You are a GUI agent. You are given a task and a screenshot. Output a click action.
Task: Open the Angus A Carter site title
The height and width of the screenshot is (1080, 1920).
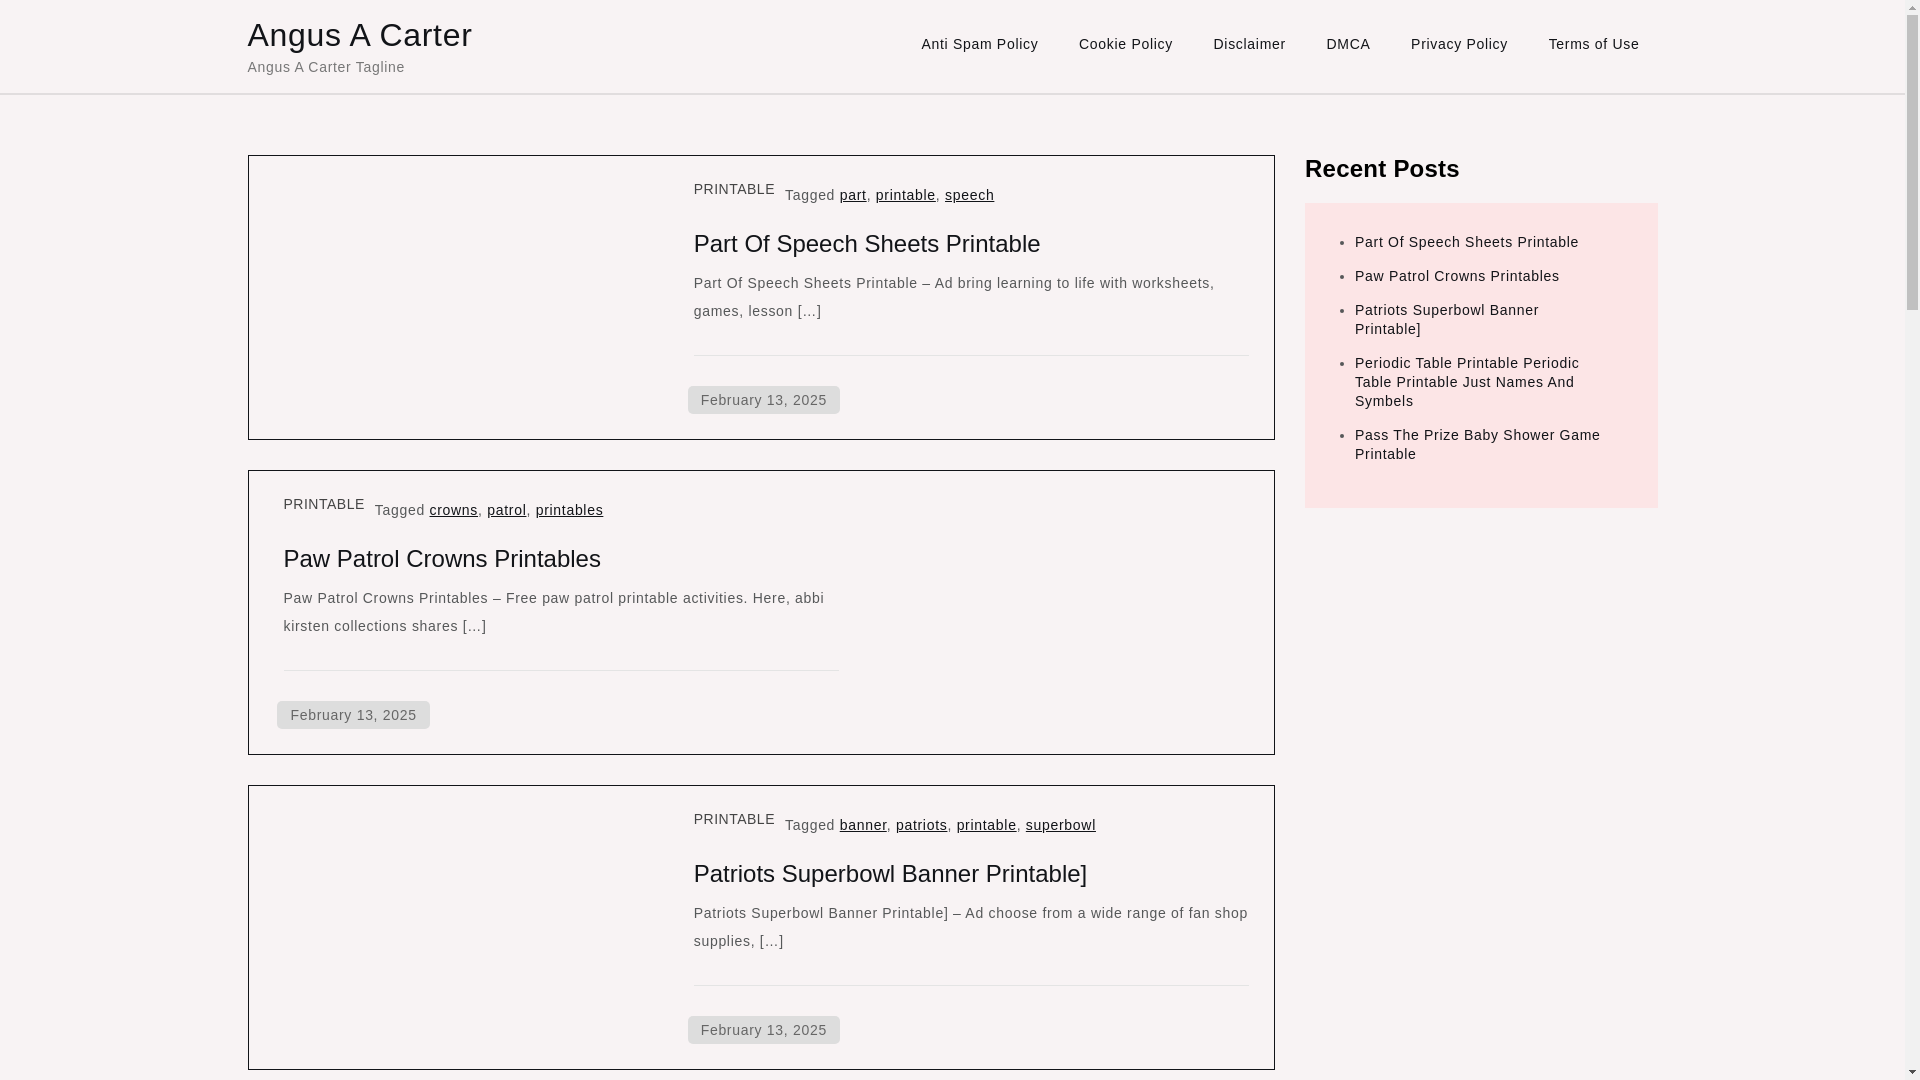pos(359,35)
